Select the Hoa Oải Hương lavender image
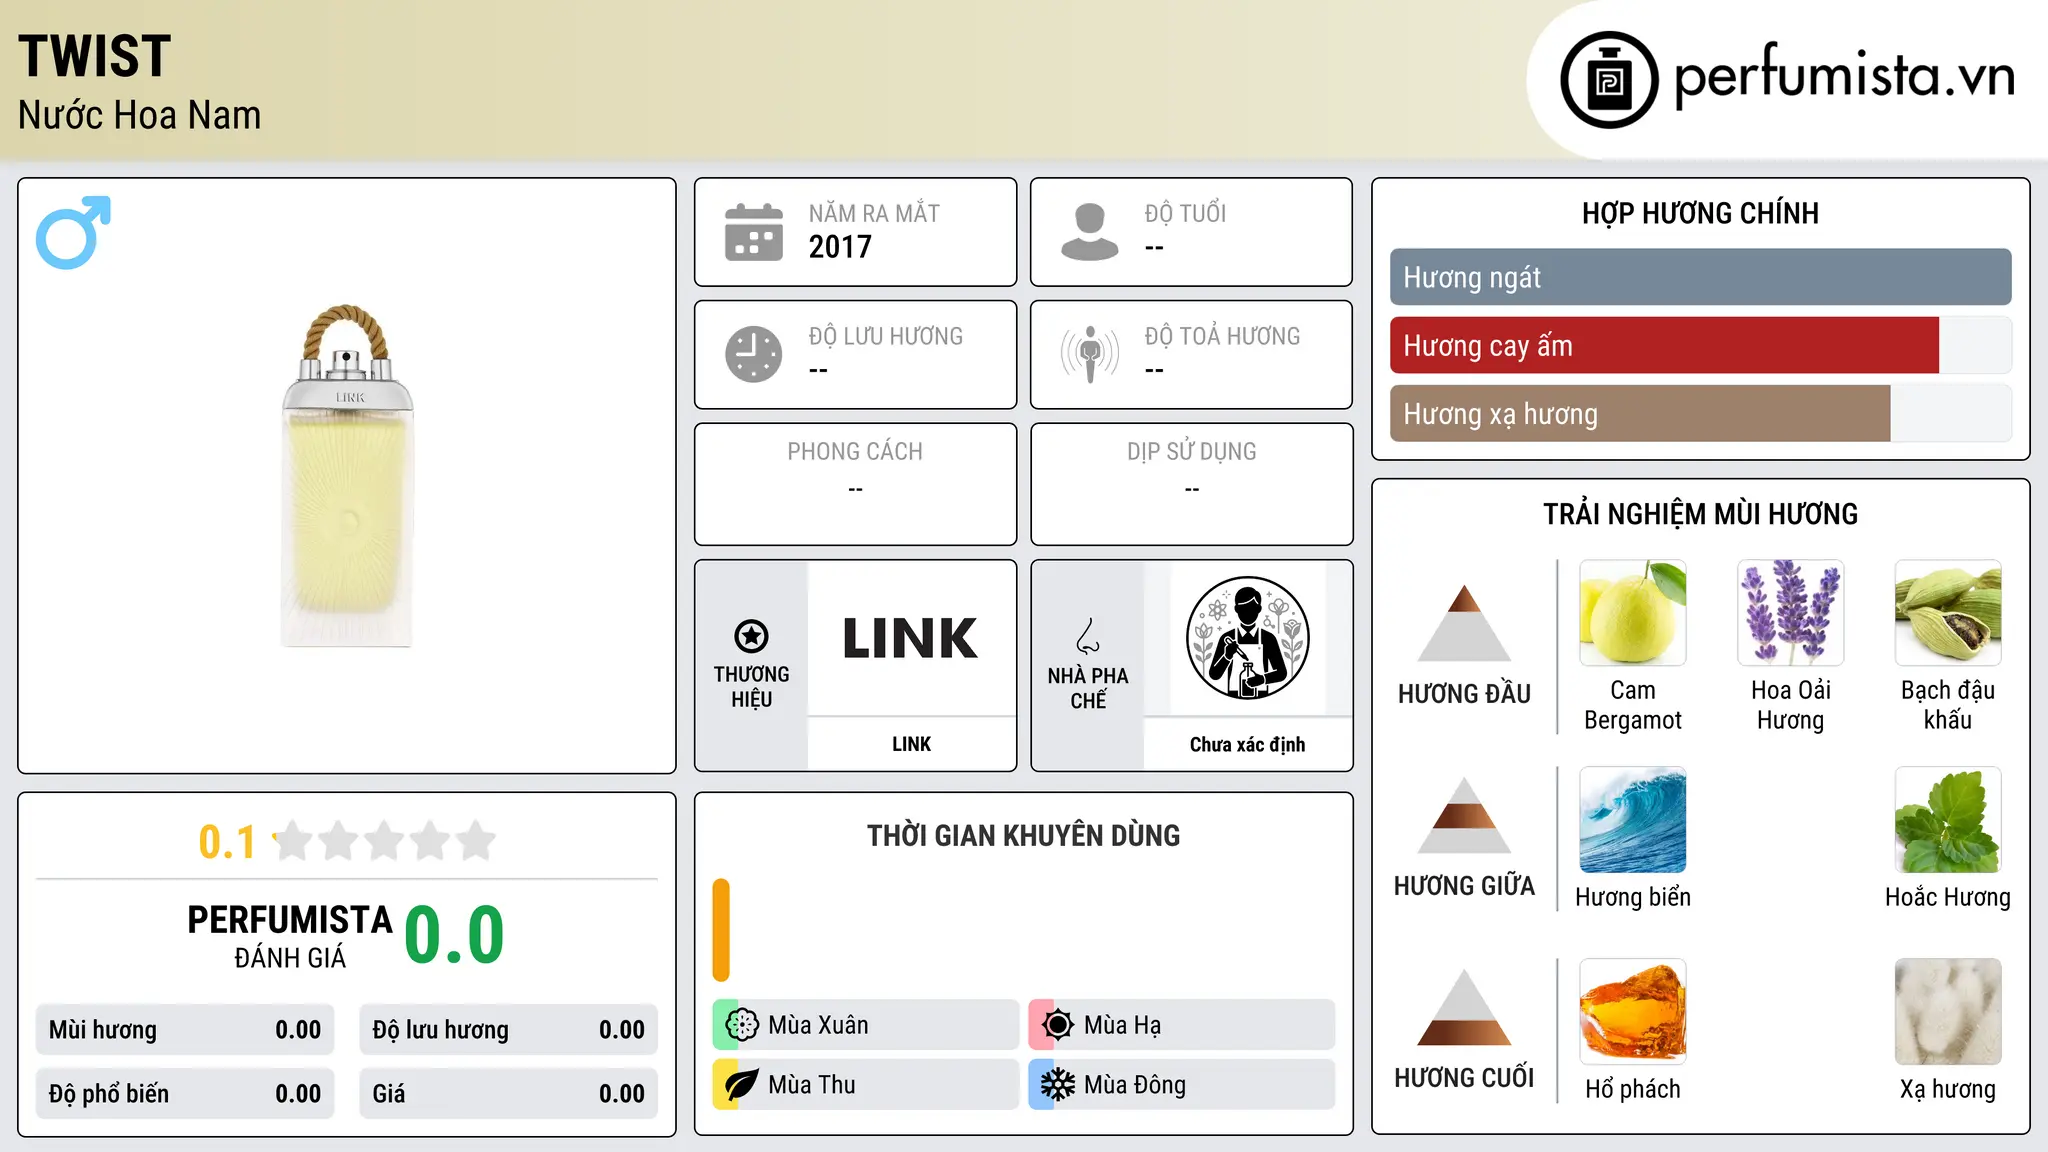The image size is (2048, 1152). click(x=1791, y=613)
